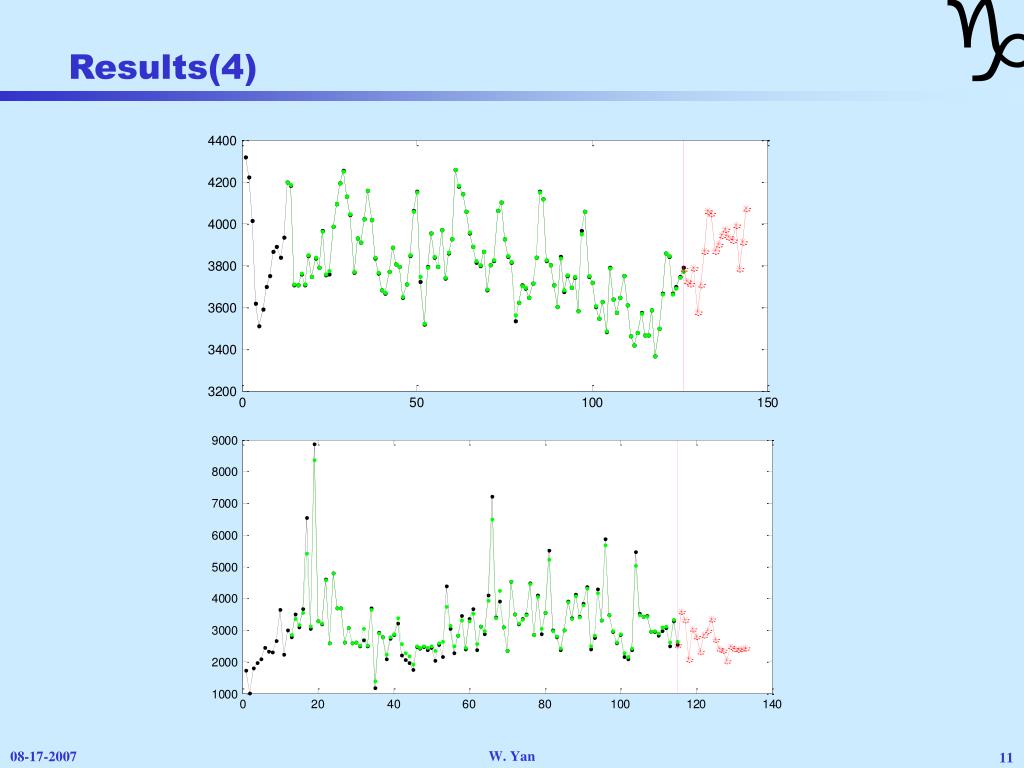The width and height of the screenshot is (1024, 768).
Task: Click the lower chart x-axis label 20
Action: (x=318, y=704)
